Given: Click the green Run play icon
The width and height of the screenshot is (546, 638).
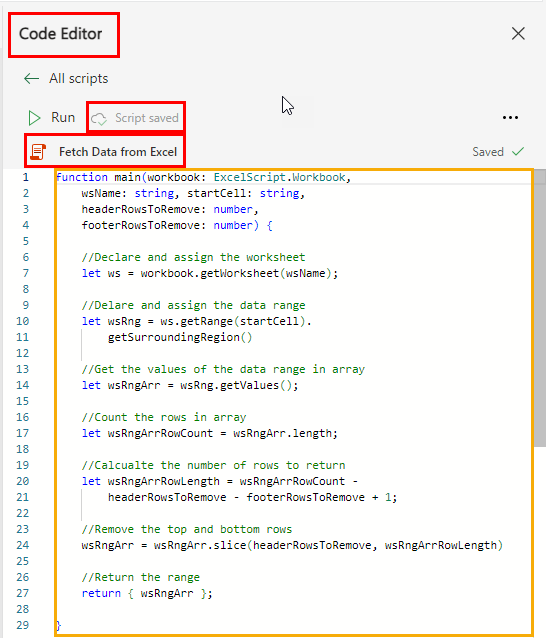Looking at the screenshot, I should (x=35, y=118).
